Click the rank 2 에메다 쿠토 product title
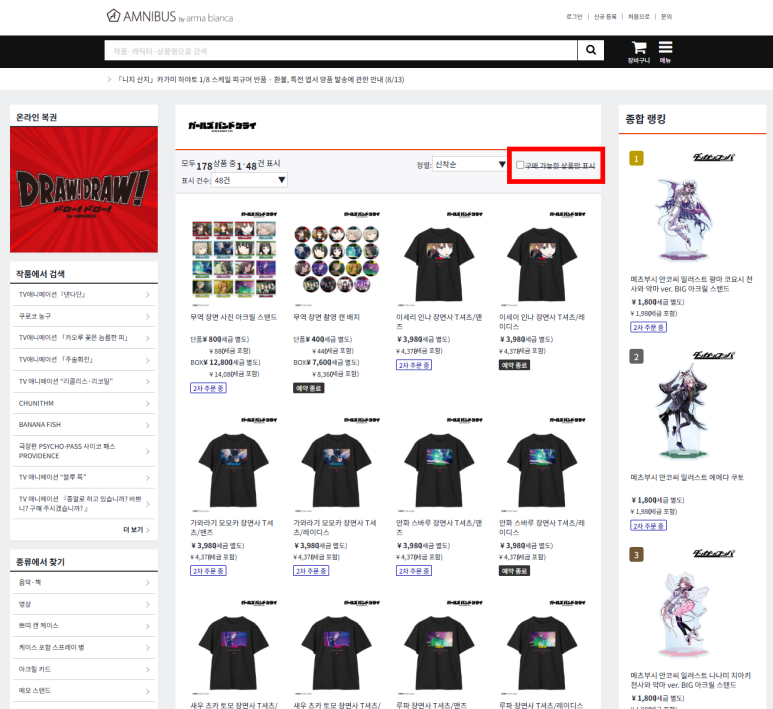 [687, 477]
